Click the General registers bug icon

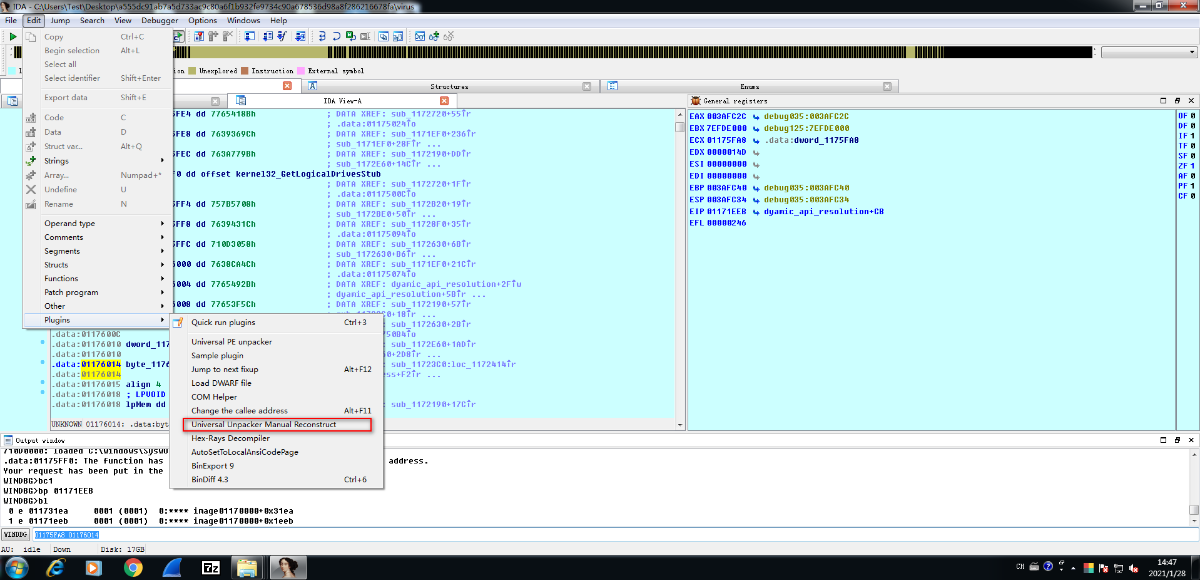(696, 101)
